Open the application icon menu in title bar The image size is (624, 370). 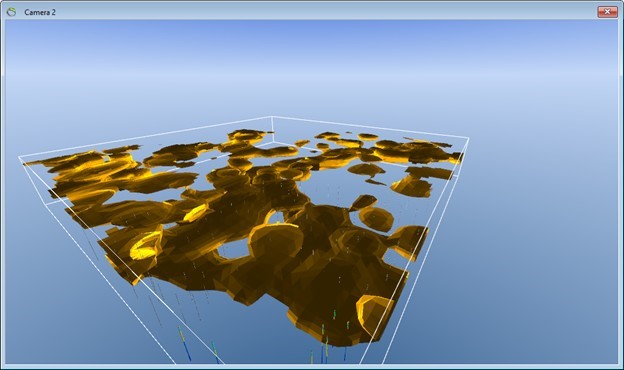pos(12,12)
